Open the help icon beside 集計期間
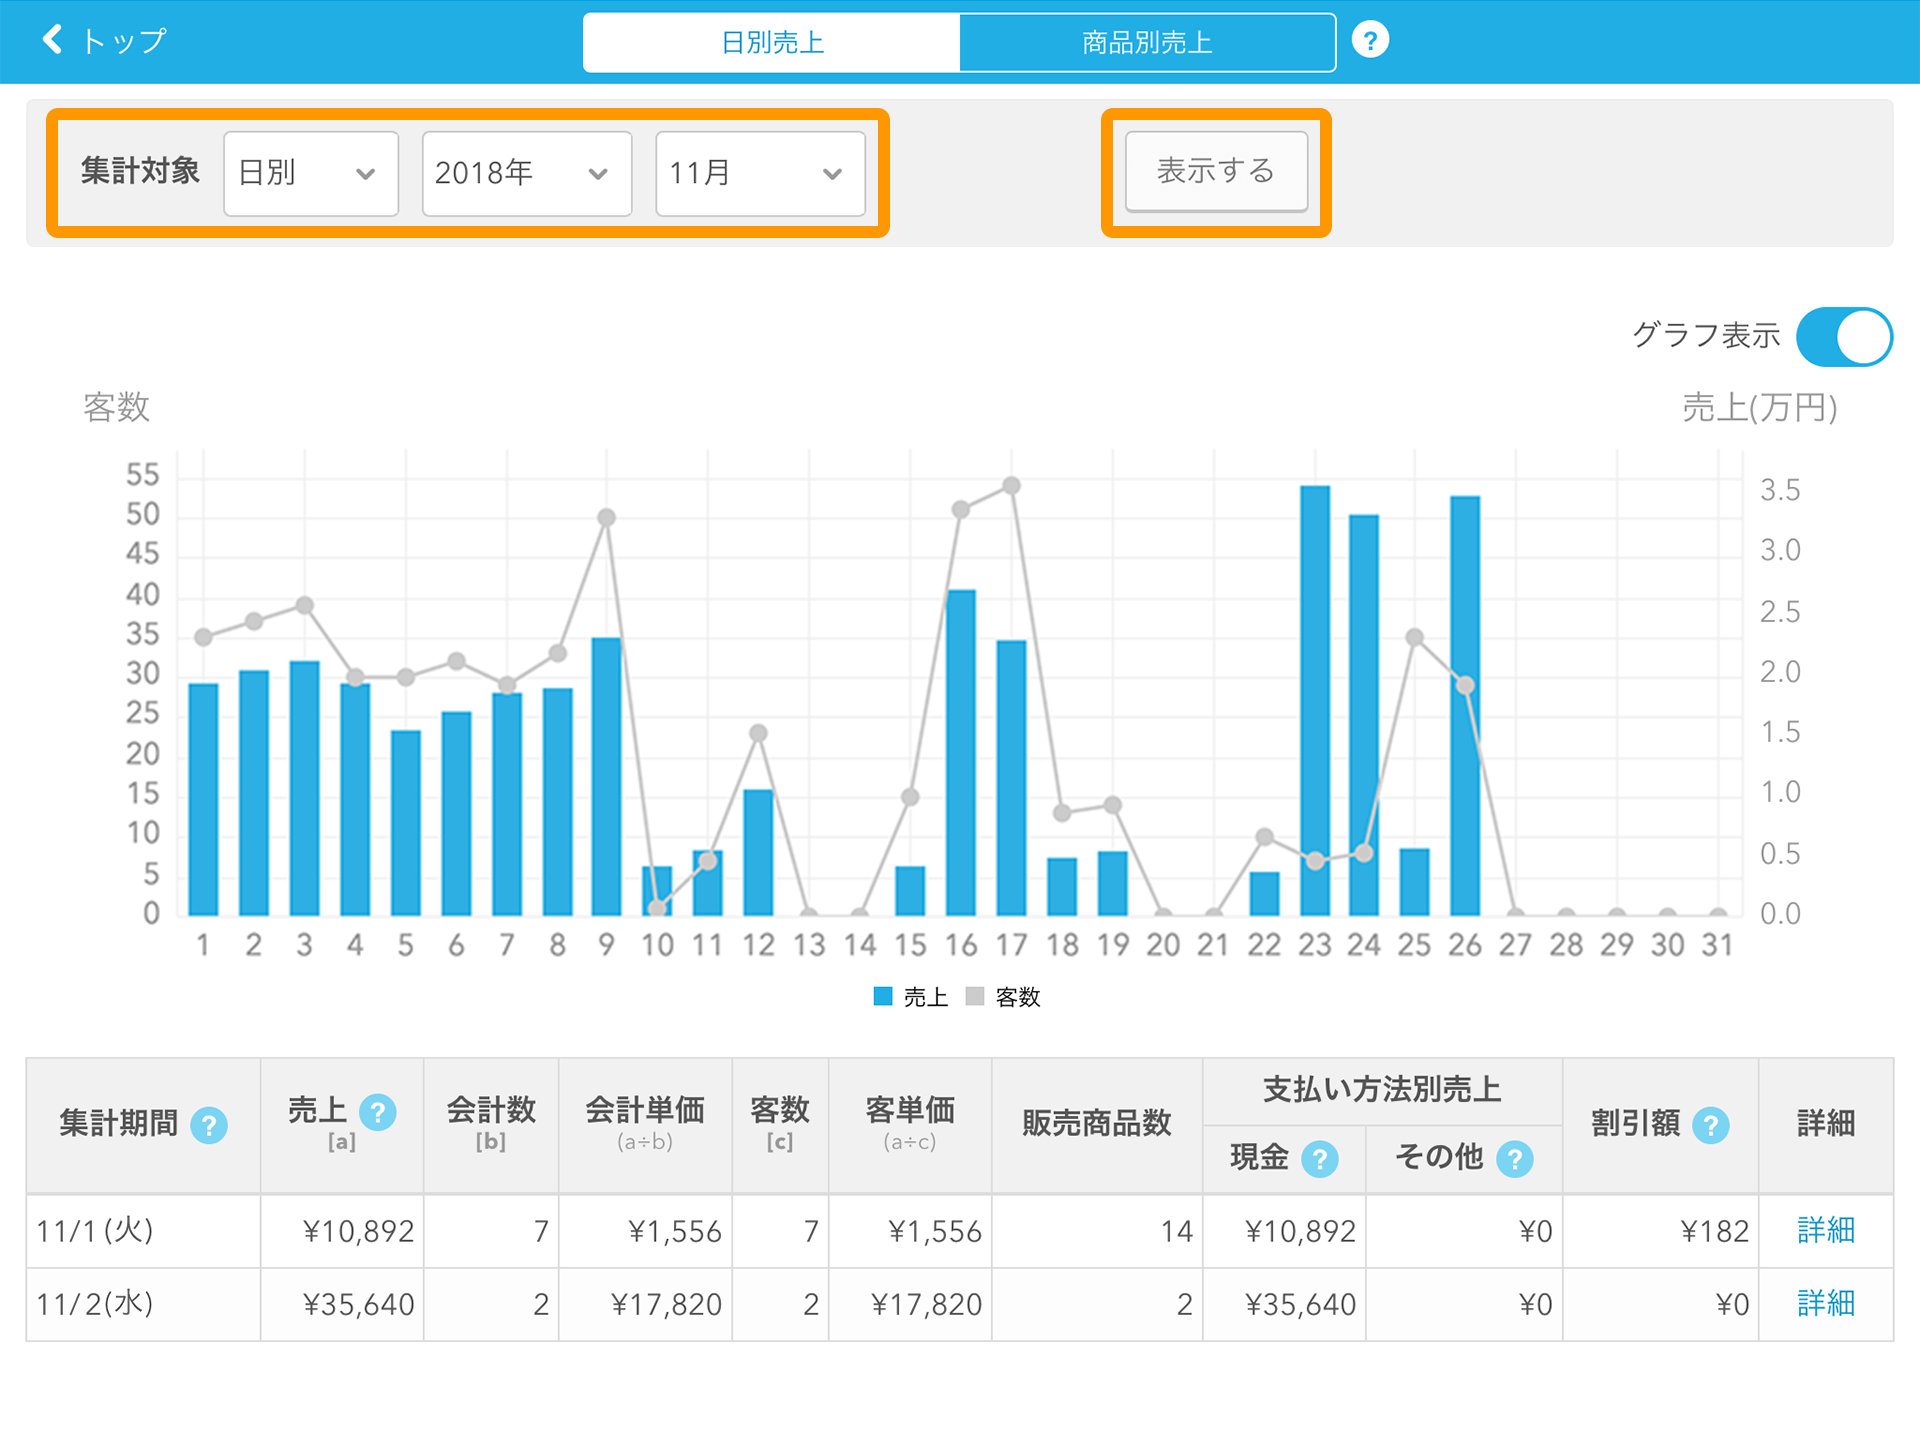 coord(209,1125)
